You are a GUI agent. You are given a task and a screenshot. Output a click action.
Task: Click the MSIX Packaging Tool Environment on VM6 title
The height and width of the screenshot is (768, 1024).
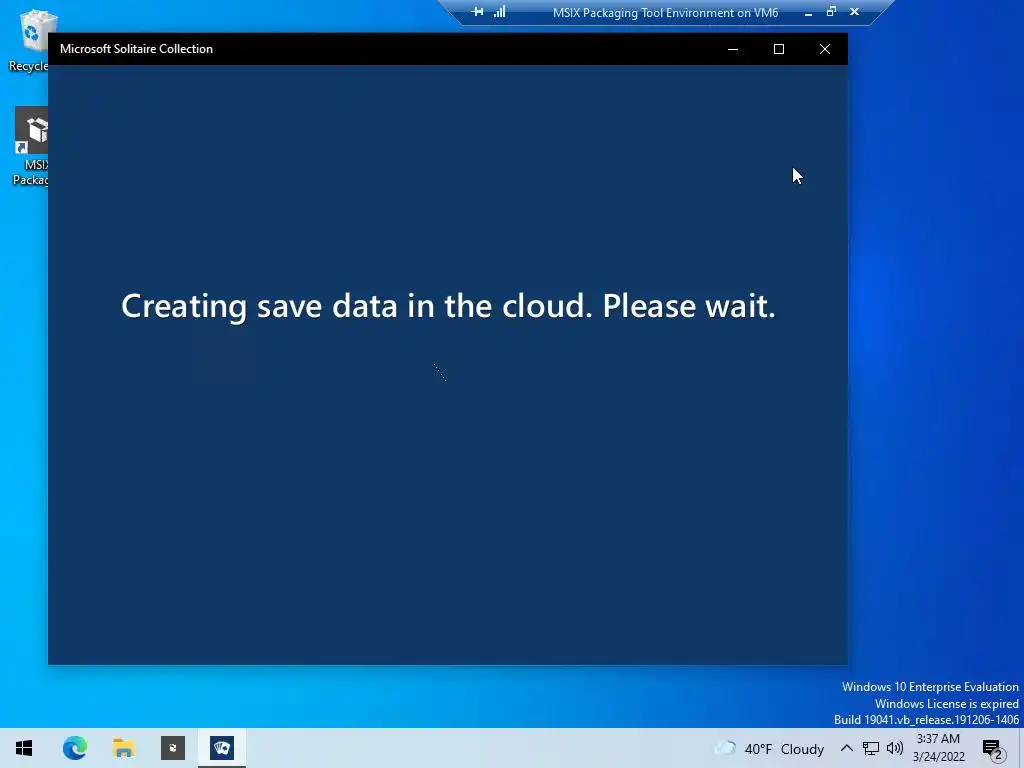pos(665,12)
